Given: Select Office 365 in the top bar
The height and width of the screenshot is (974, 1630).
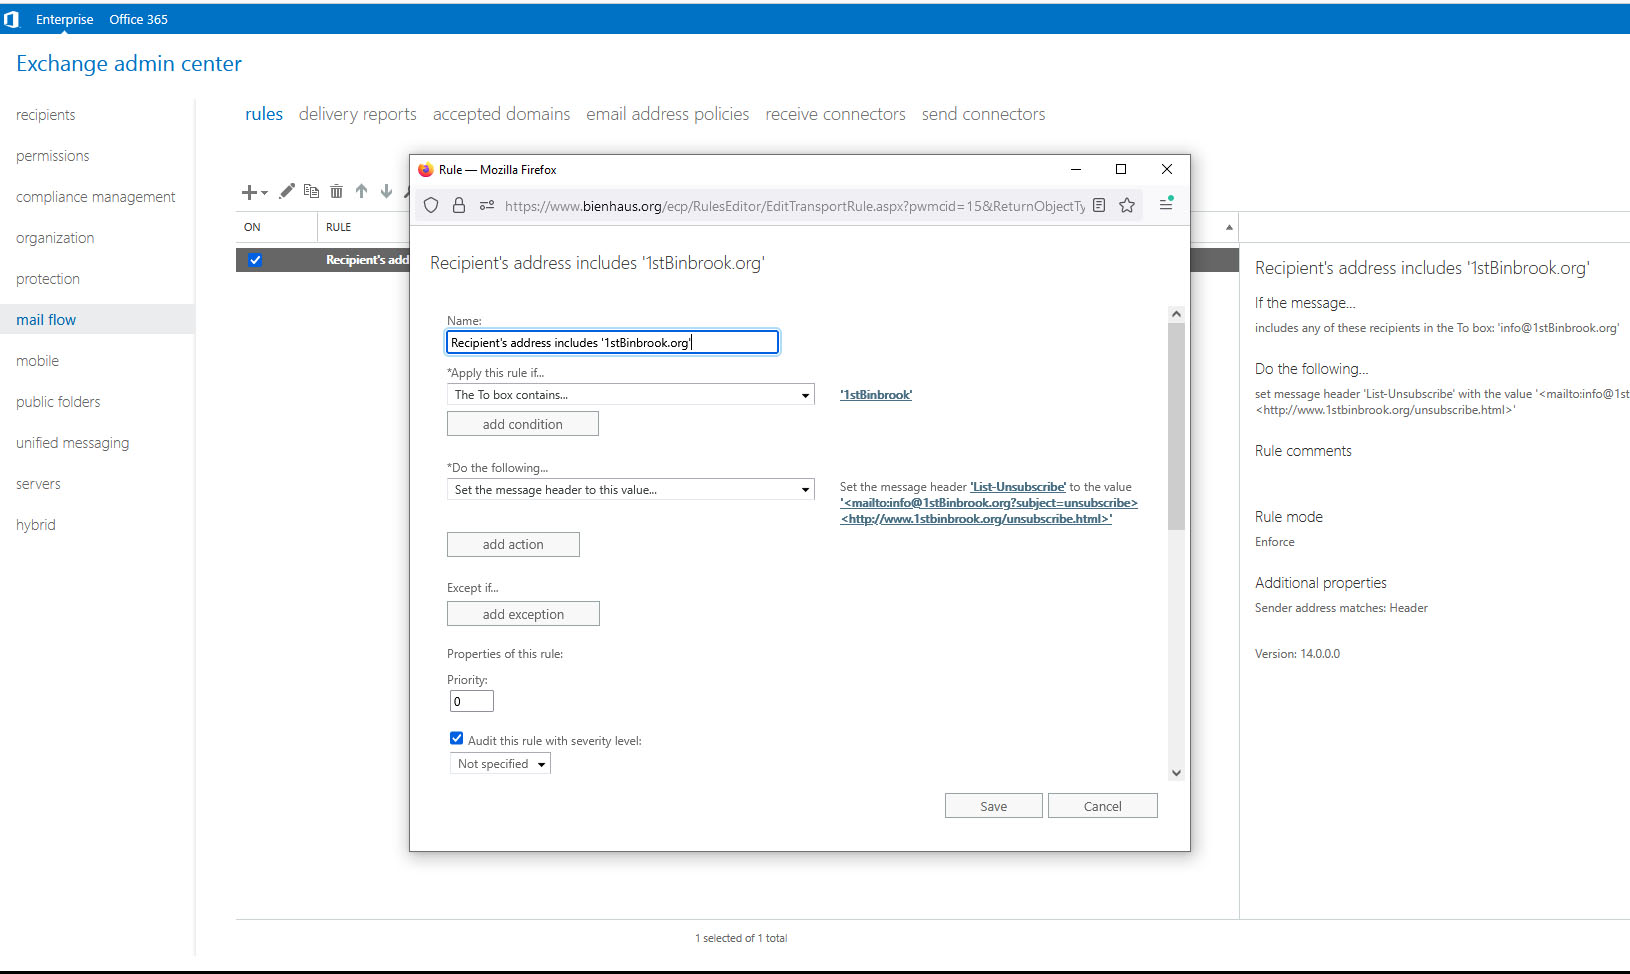Looking at the screenshot, I should point(139,19).
